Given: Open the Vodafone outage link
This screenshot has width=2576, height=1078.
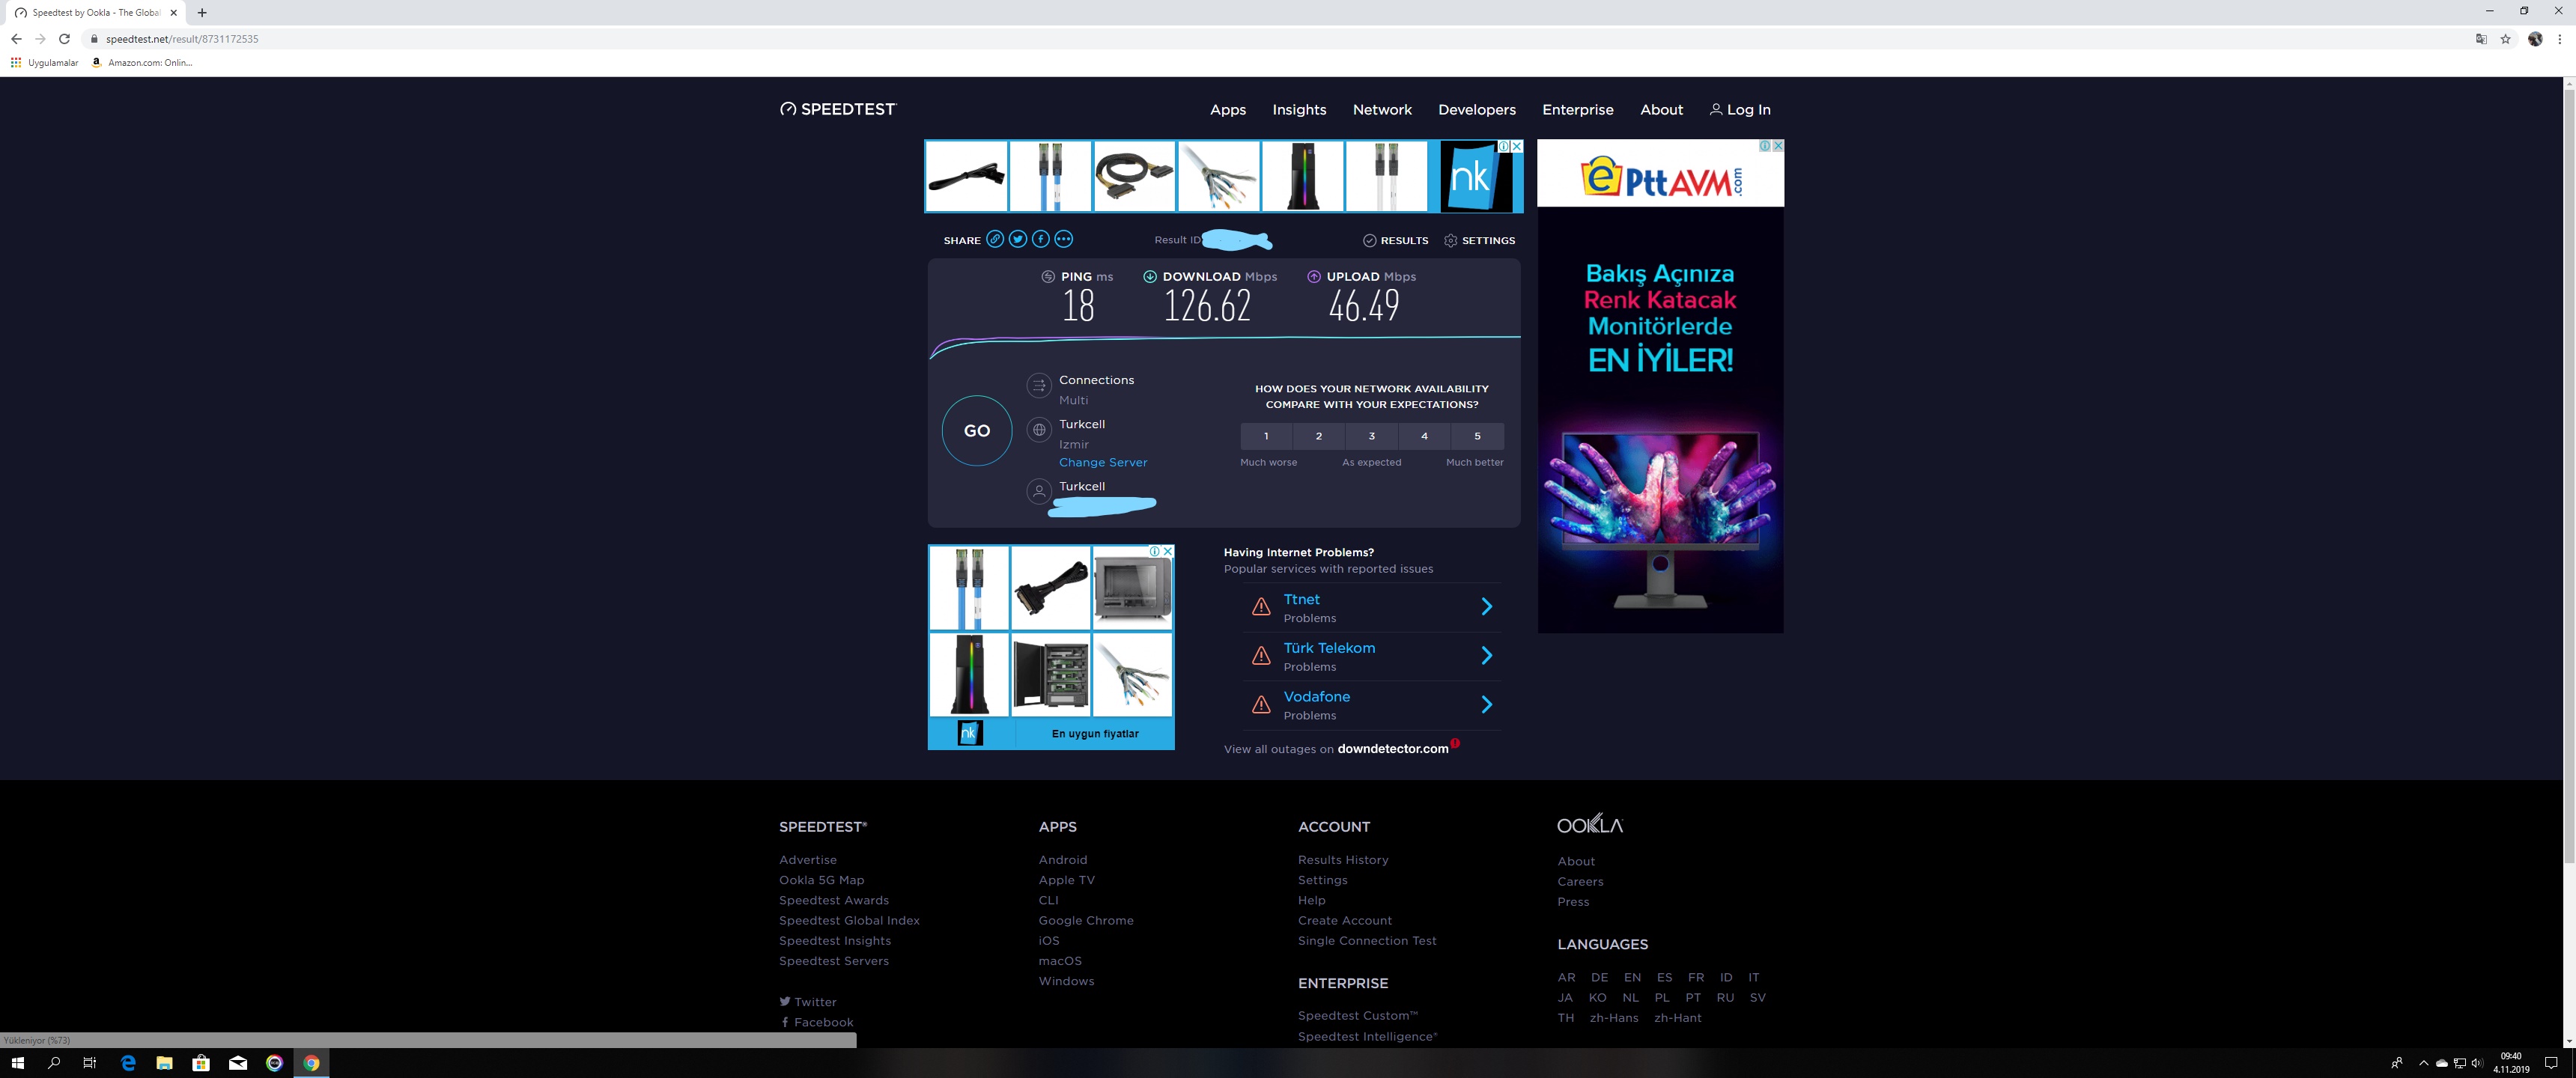Looking at the screenshot, I should point(1316,697).
